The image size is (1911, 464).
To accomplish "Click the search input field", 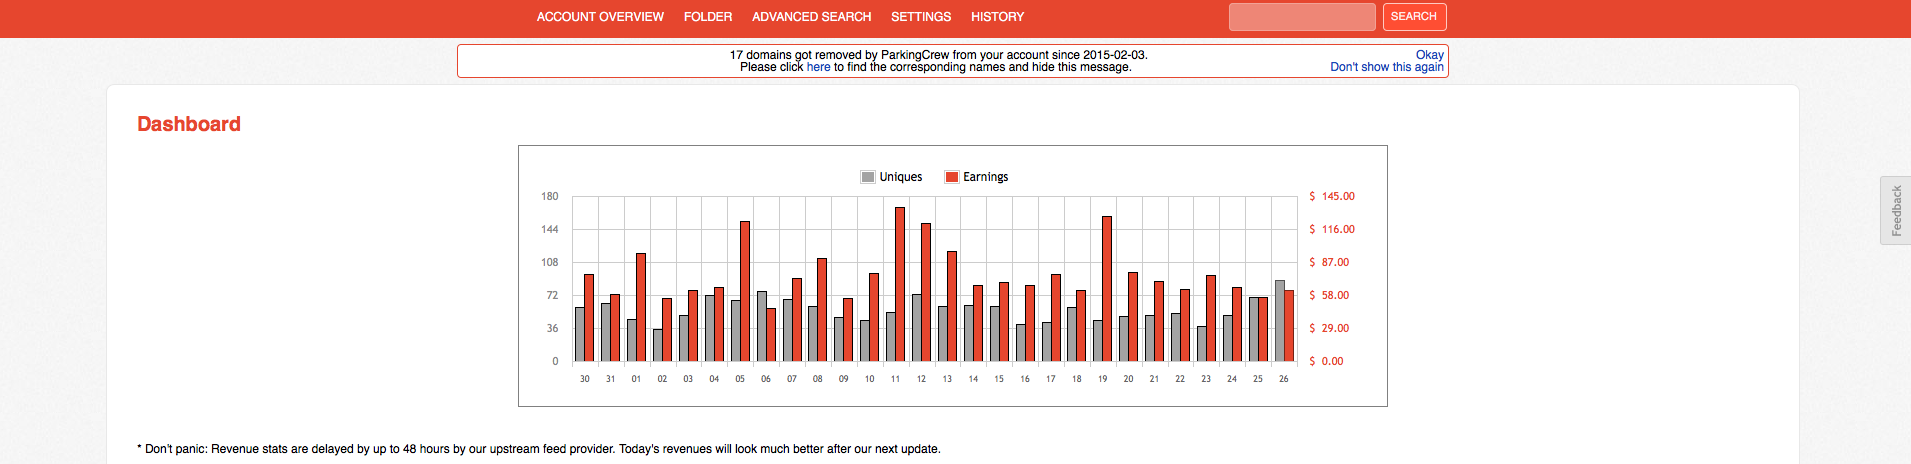I will pyautogui.click(x=1301, y=17).
